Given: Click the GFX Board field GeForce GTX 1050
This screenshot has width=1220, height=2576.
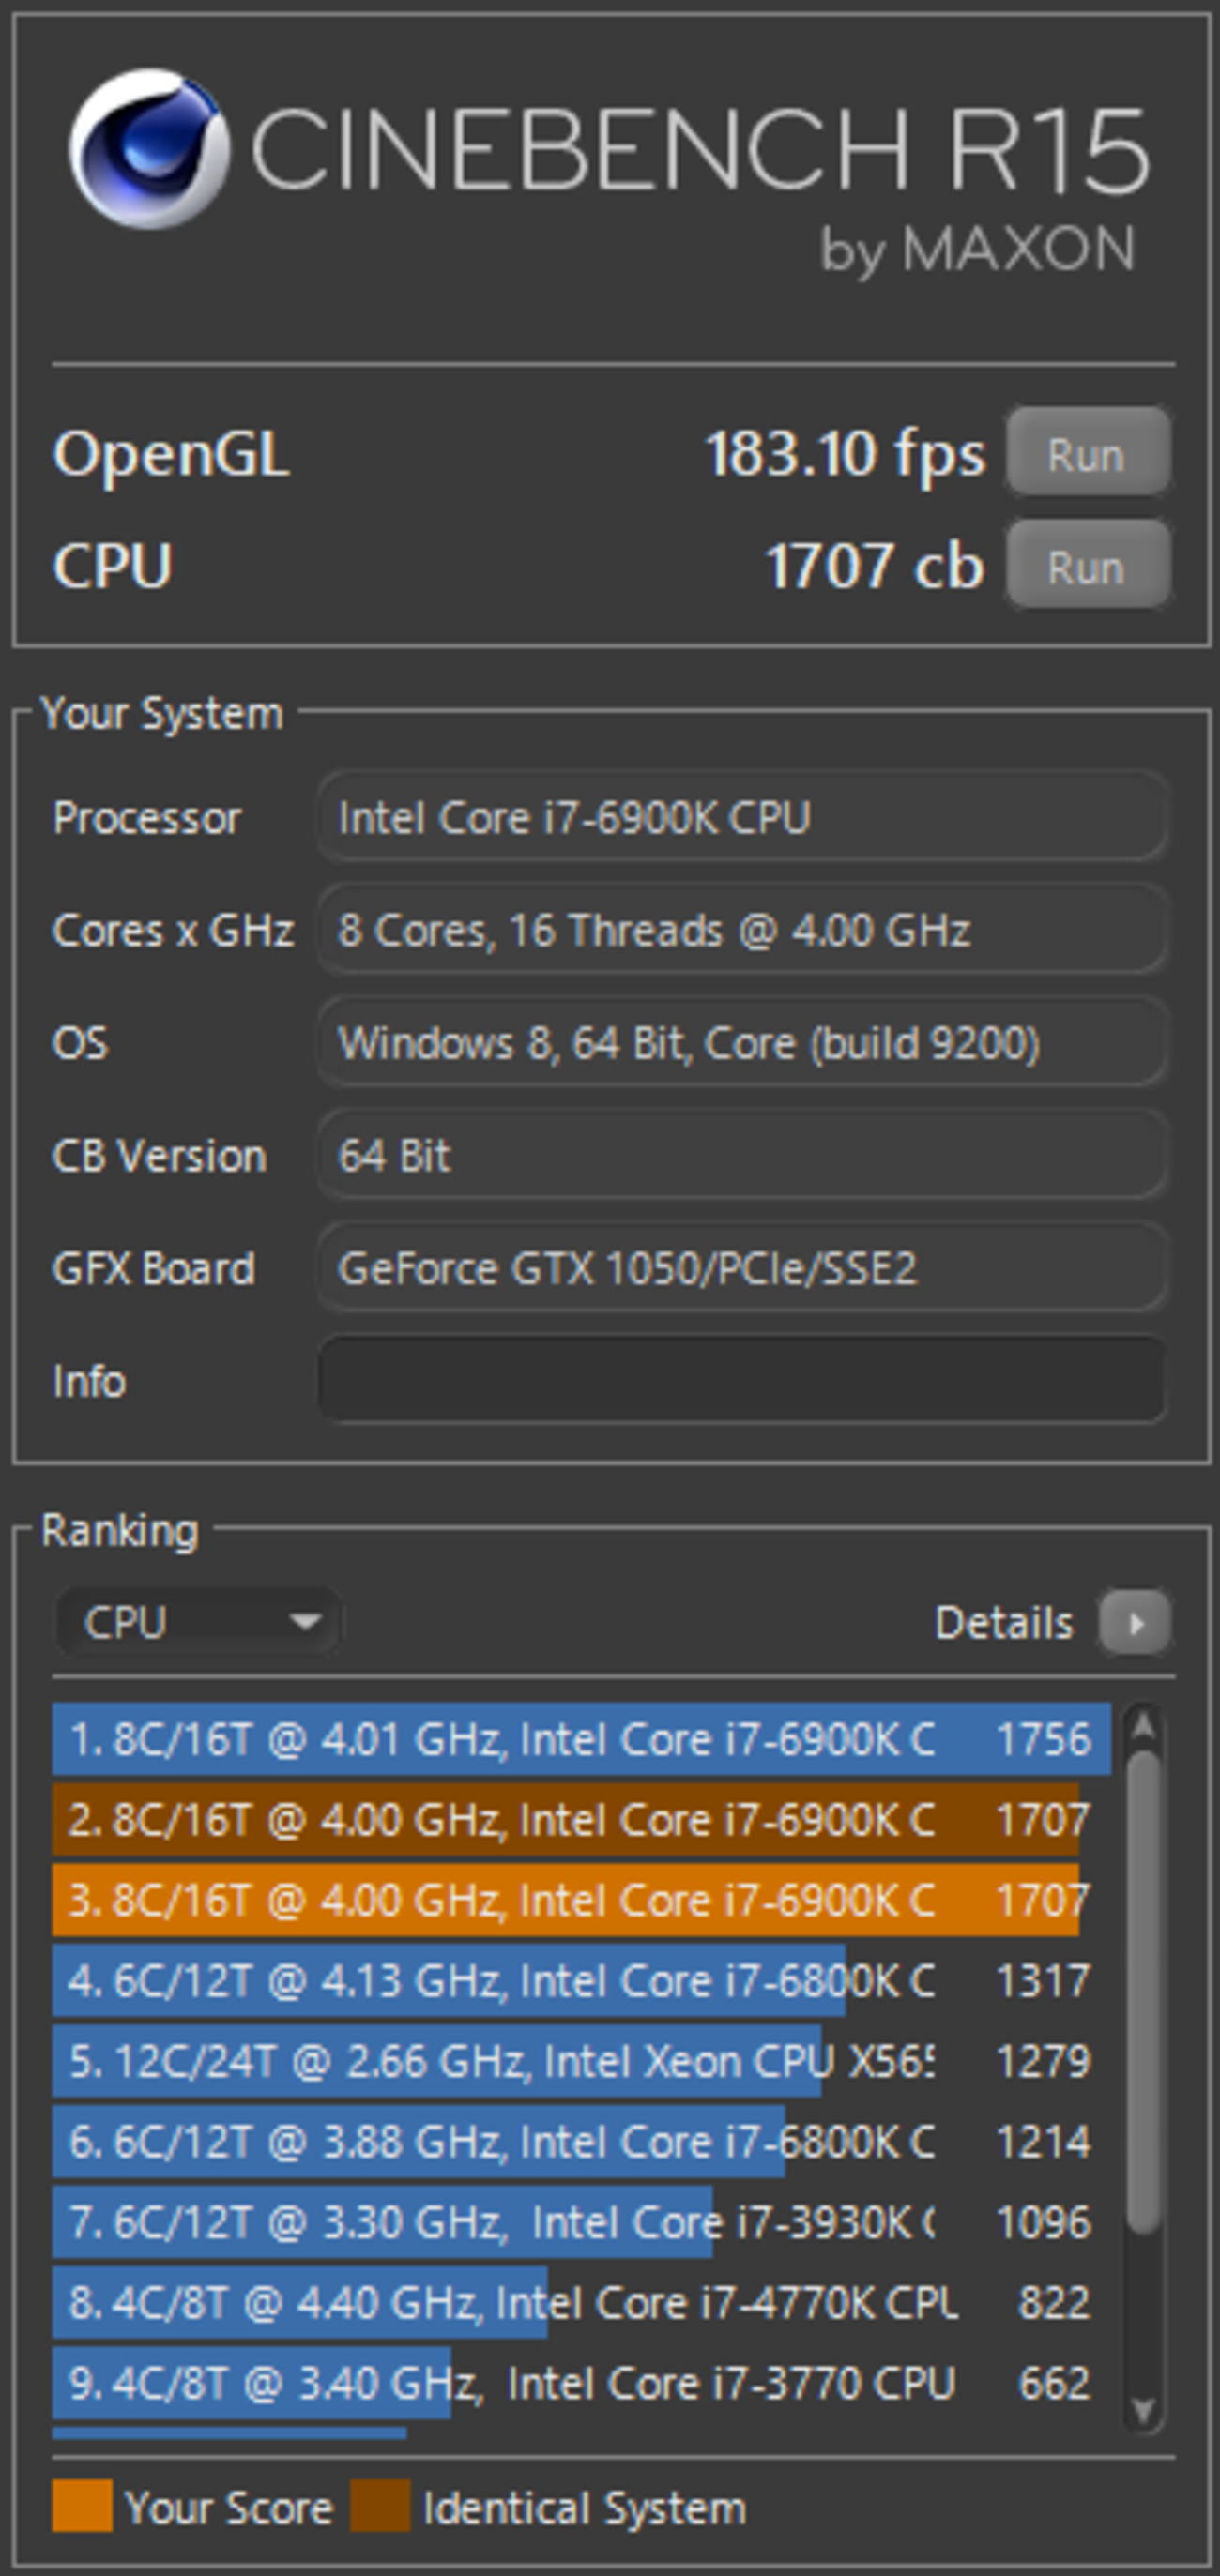Looking at the screenshot, I should [742, 1268].
